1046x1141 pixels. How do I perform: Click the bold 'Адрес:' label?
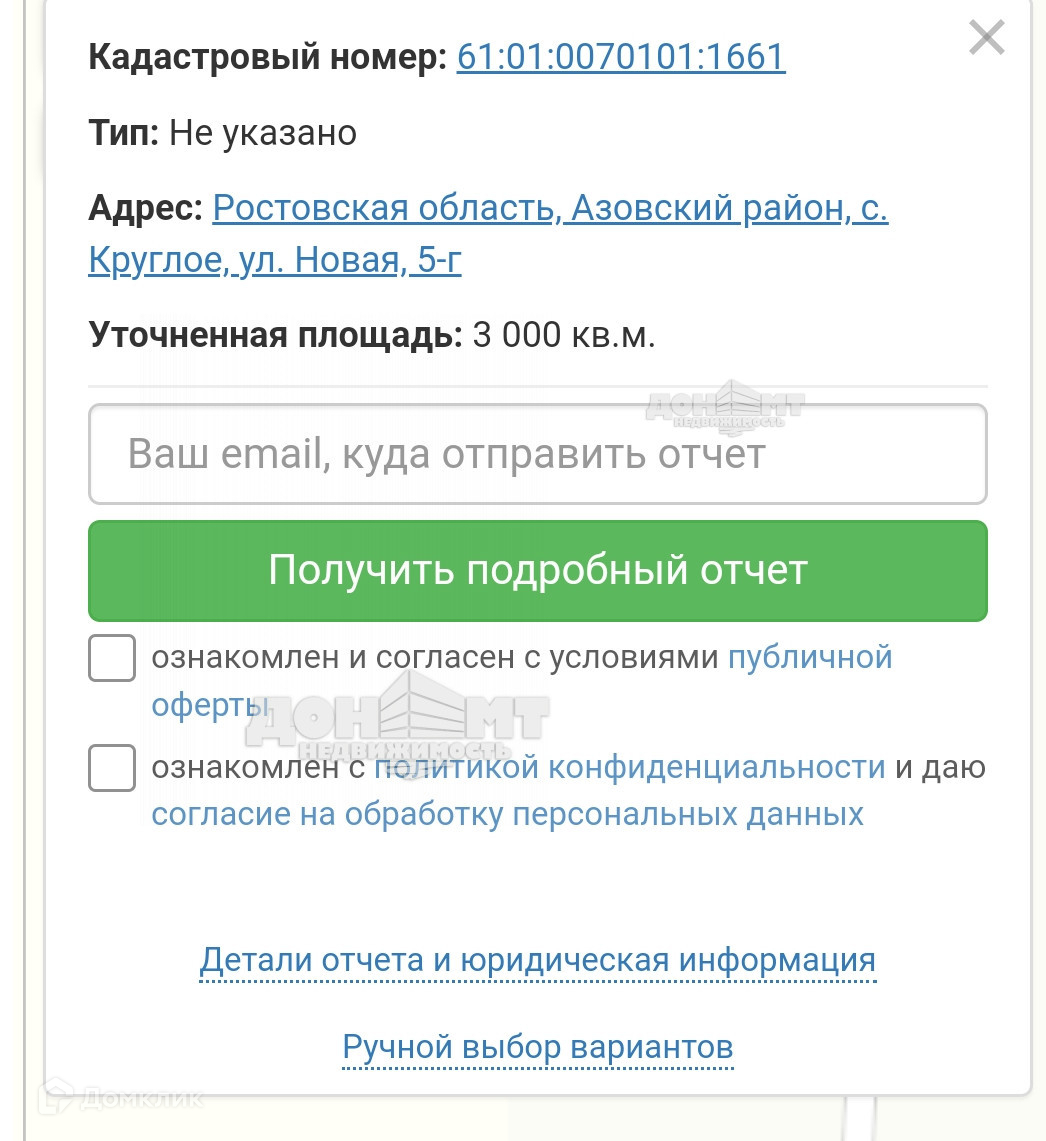146,209
